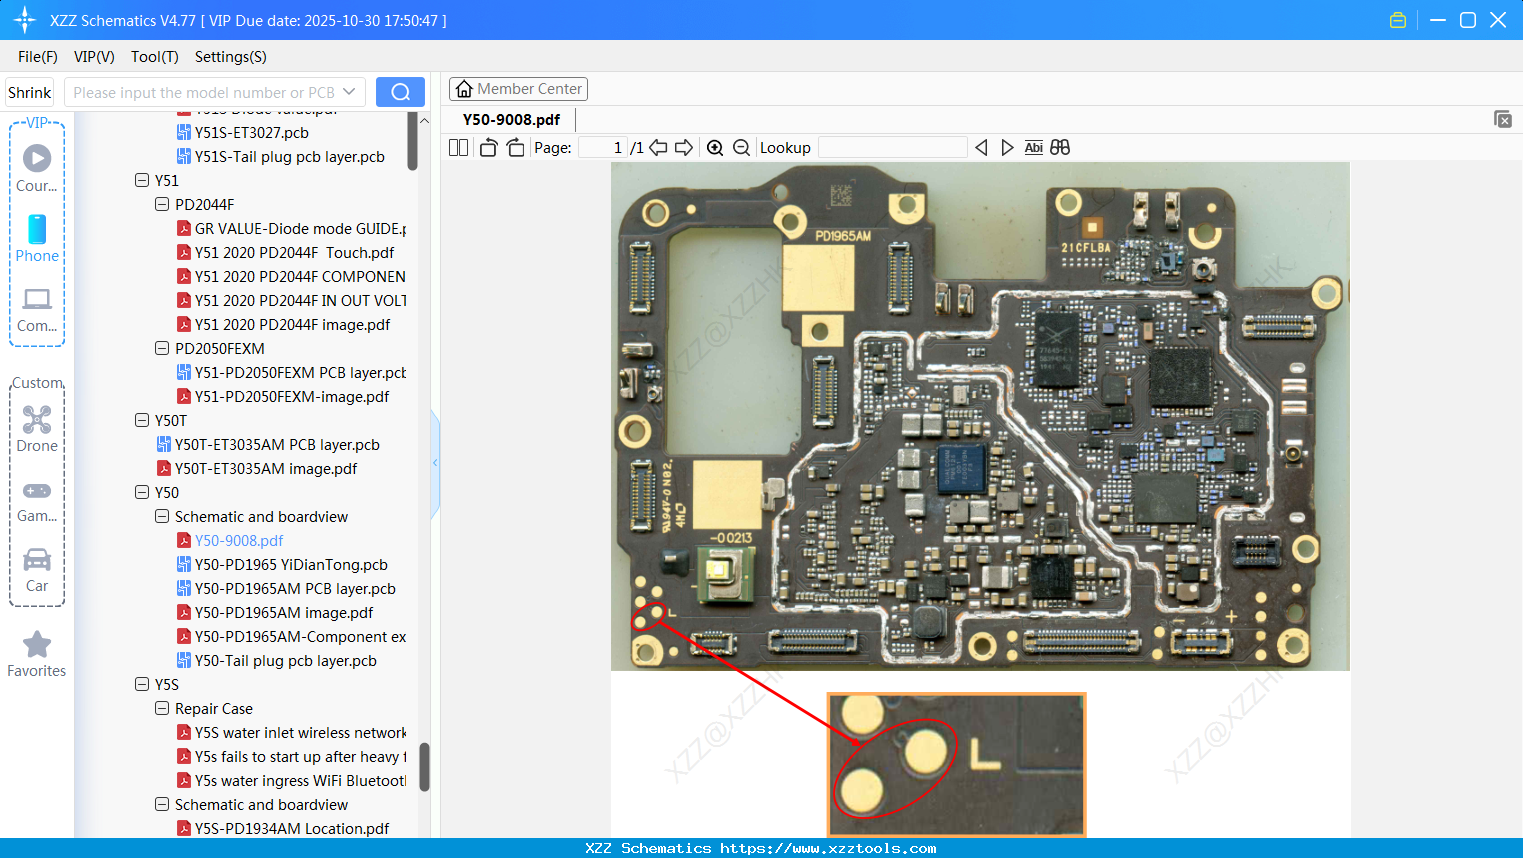
Task: Collapse the PD2050FEXM folder node
Action: coord(162,349)
